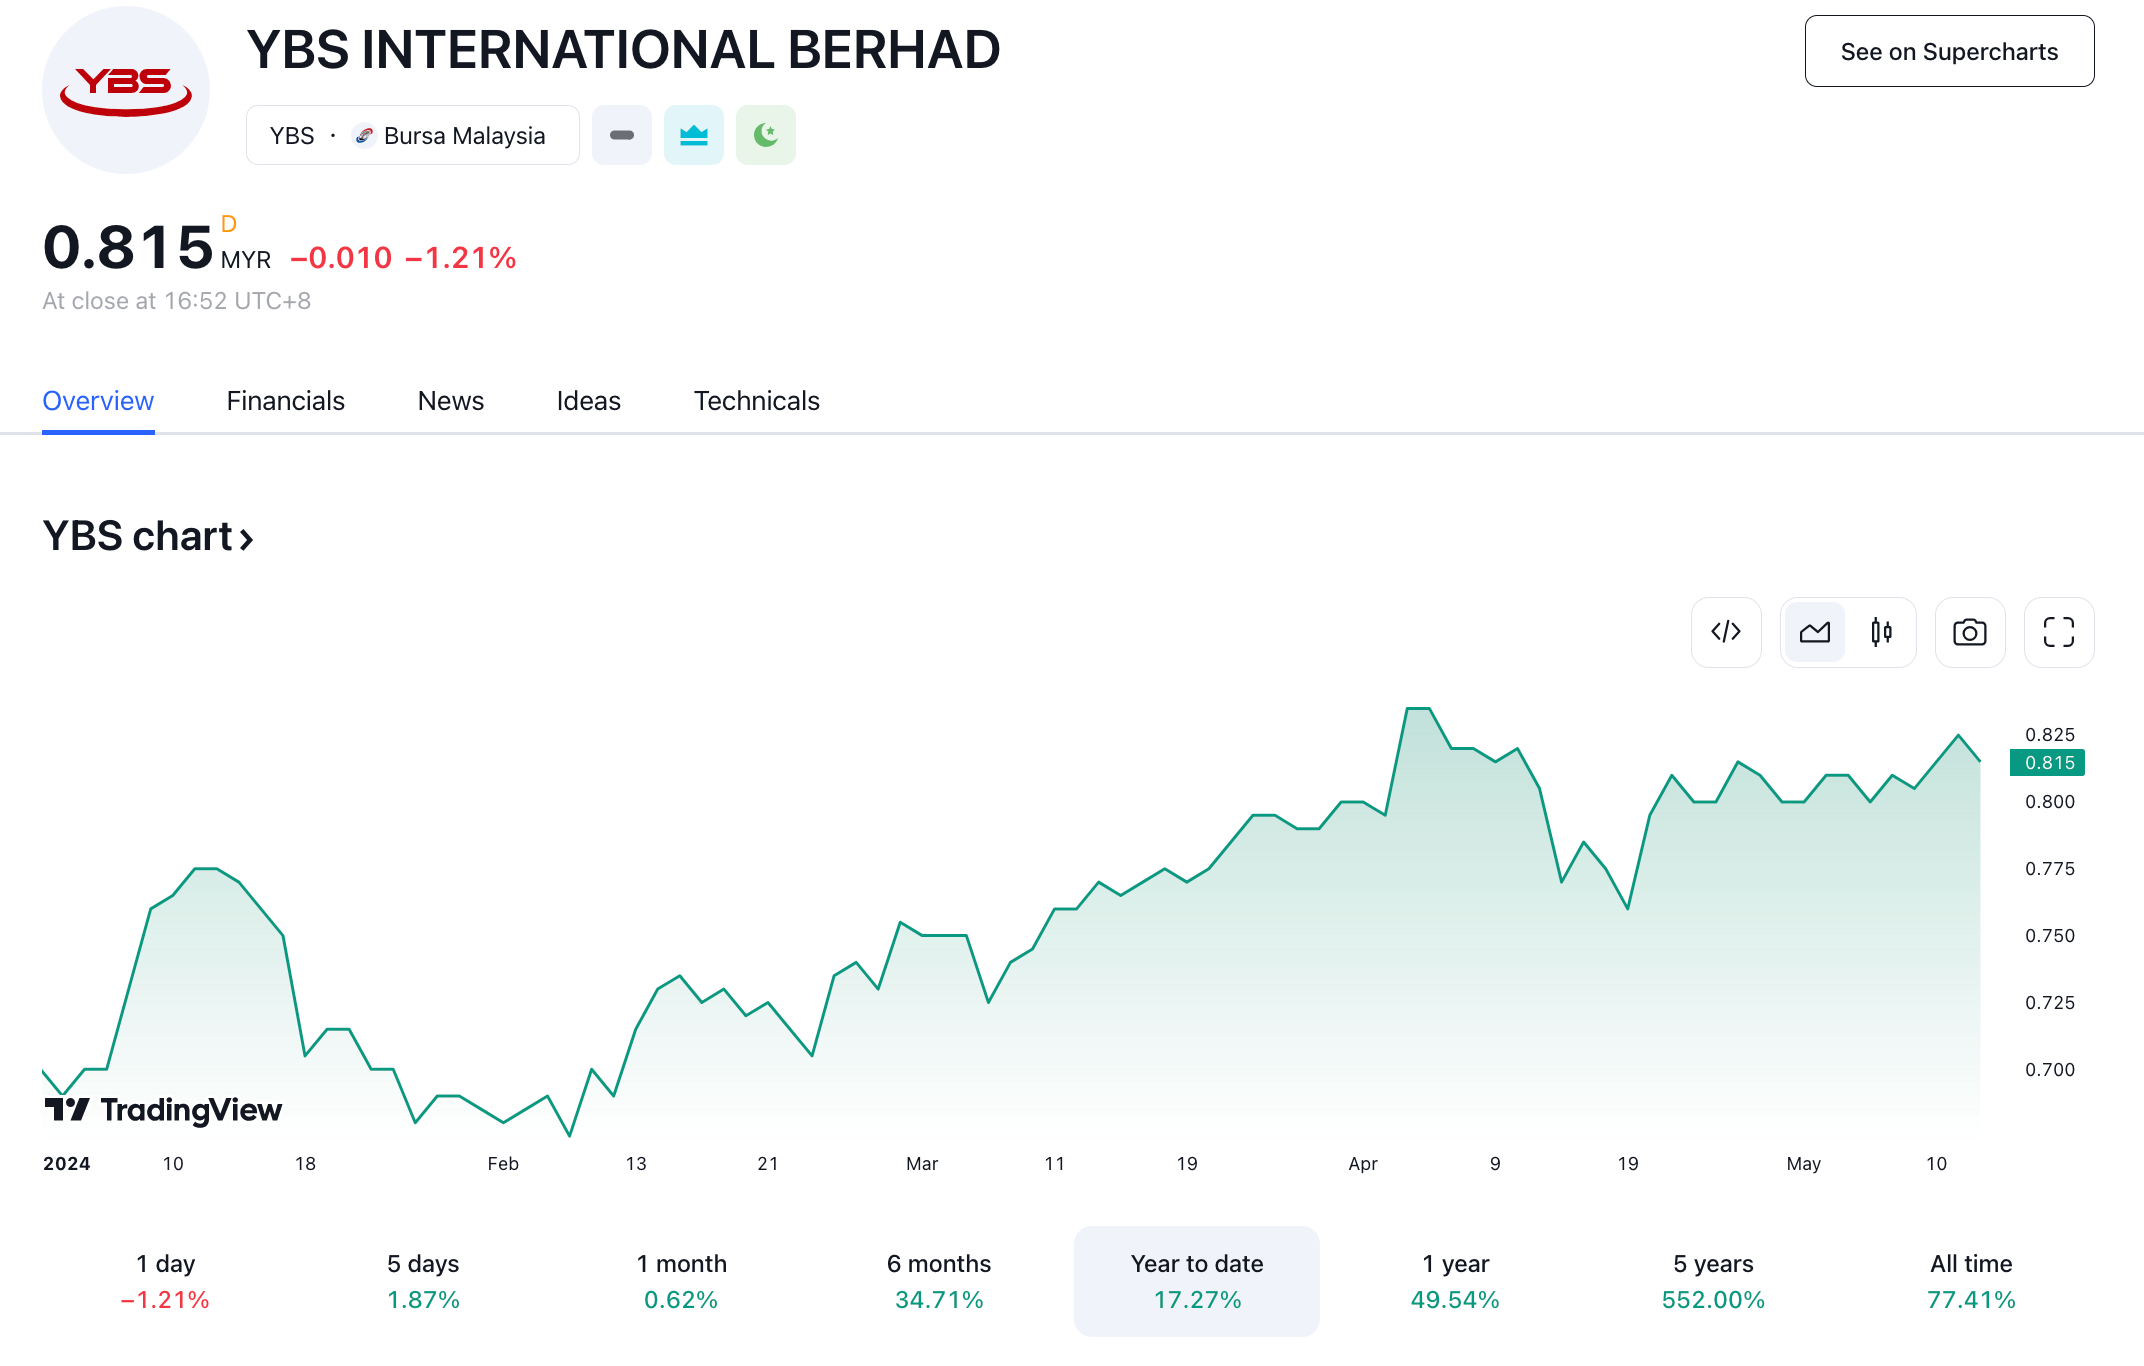Take a chart snapshot with camera icon
Screen dimensions: 2144x1366
1969,632
